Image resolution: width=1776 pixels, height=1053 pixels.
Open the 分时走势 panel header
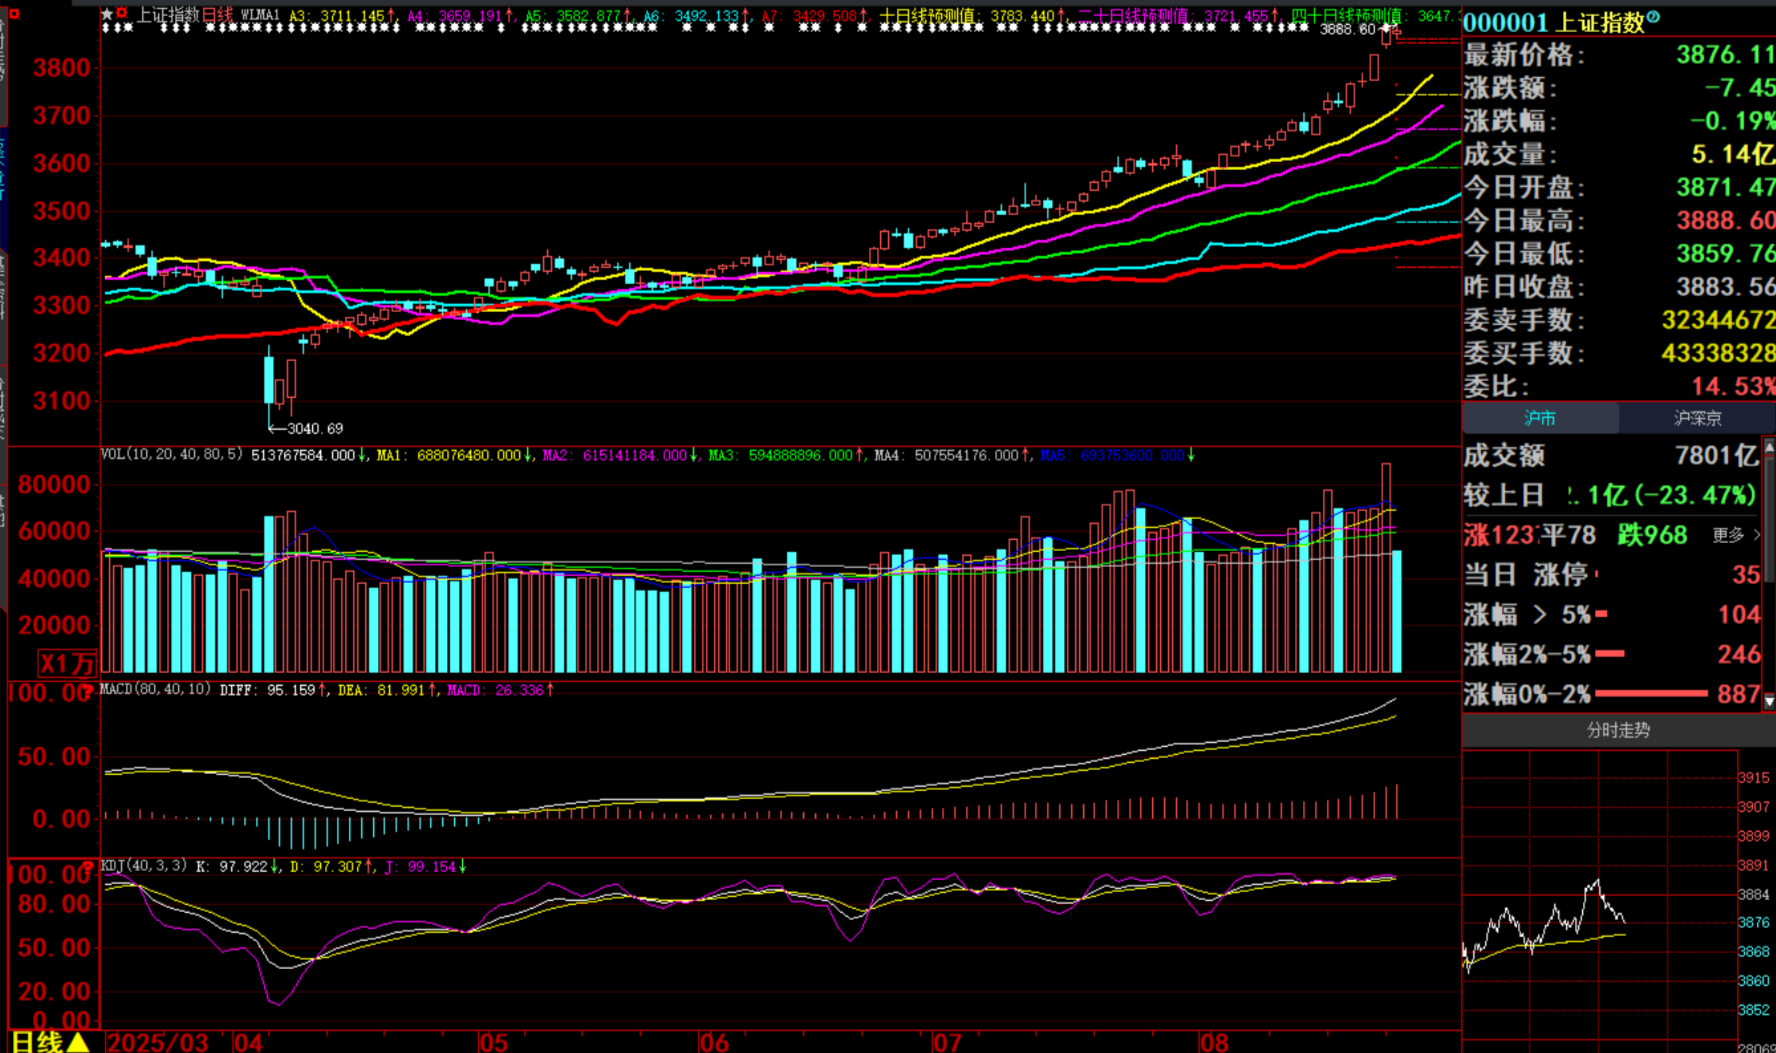point(1618,730)
